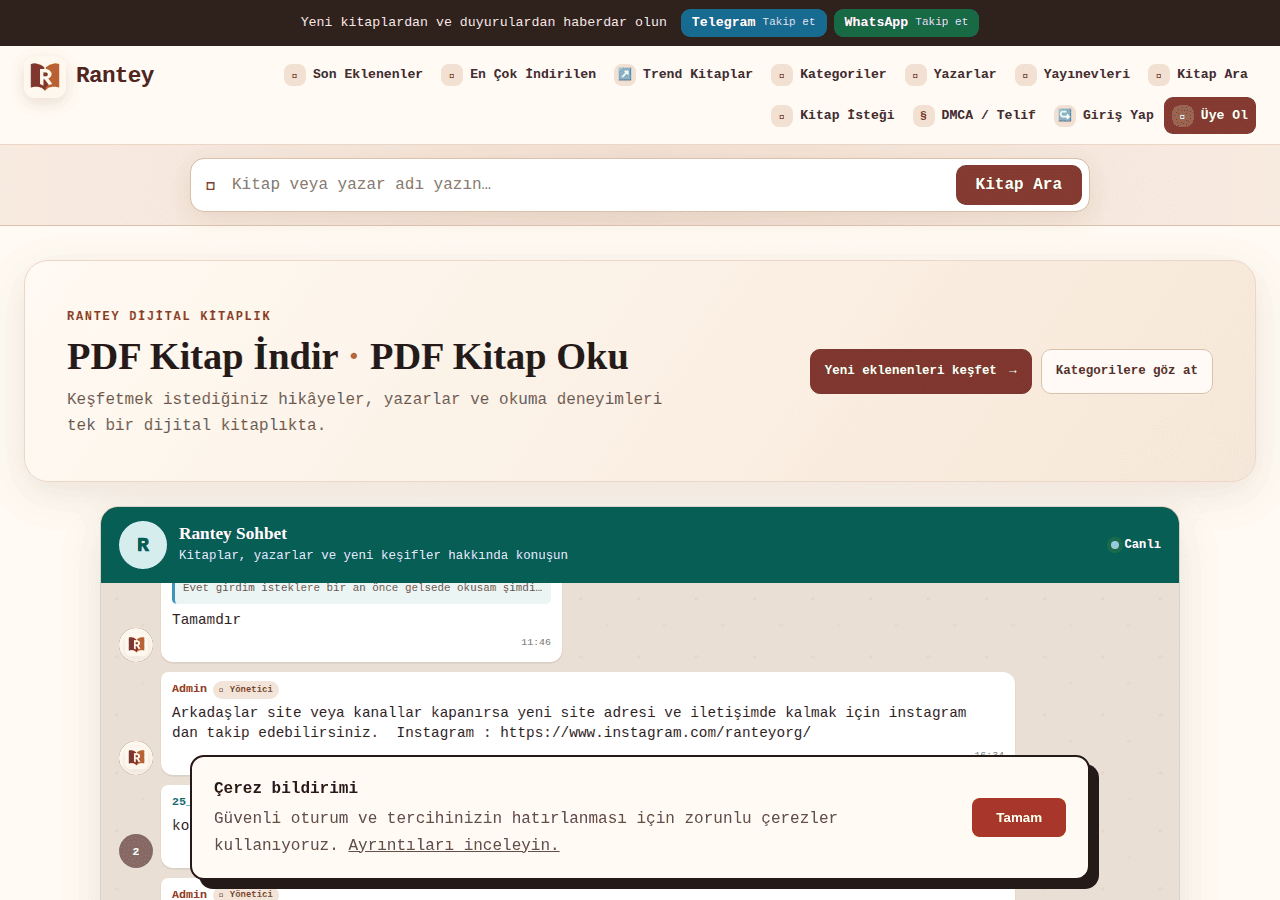Click the Admin name on the Instagram announcement
This screenshot has height=900, width=1280.
[x=189, y=689]
